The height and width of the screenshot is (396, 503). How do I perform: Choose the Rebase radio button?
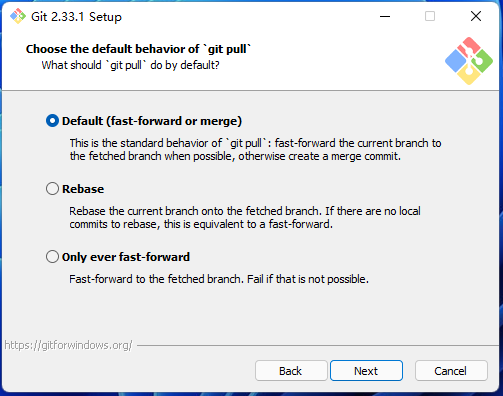point(52,189)
